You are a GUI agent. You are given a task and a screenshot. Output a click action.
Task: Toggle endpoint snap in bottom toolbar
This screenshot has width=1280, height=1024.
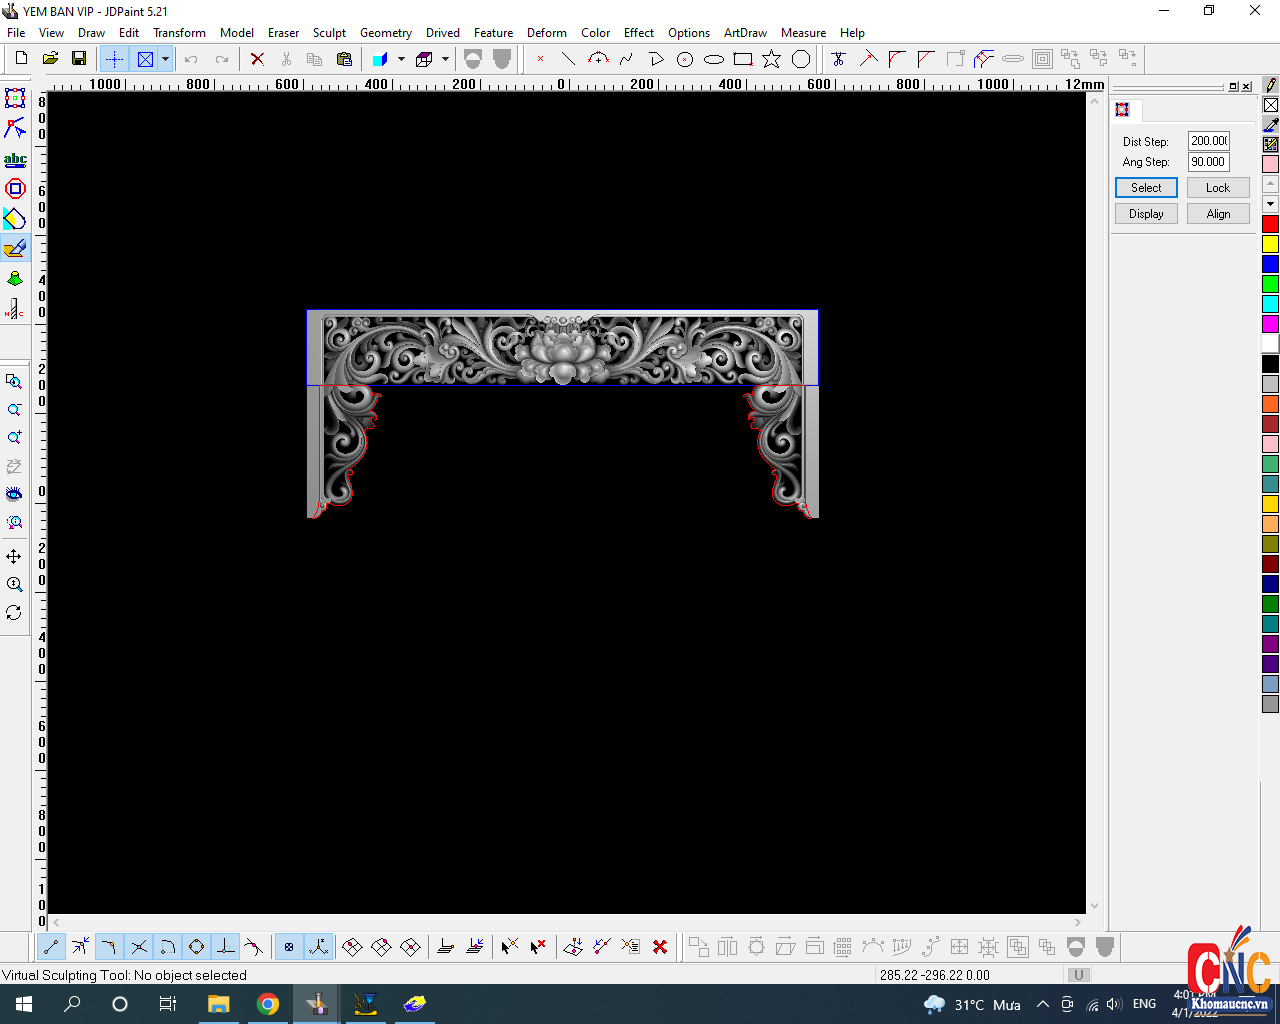coord(51,946)
